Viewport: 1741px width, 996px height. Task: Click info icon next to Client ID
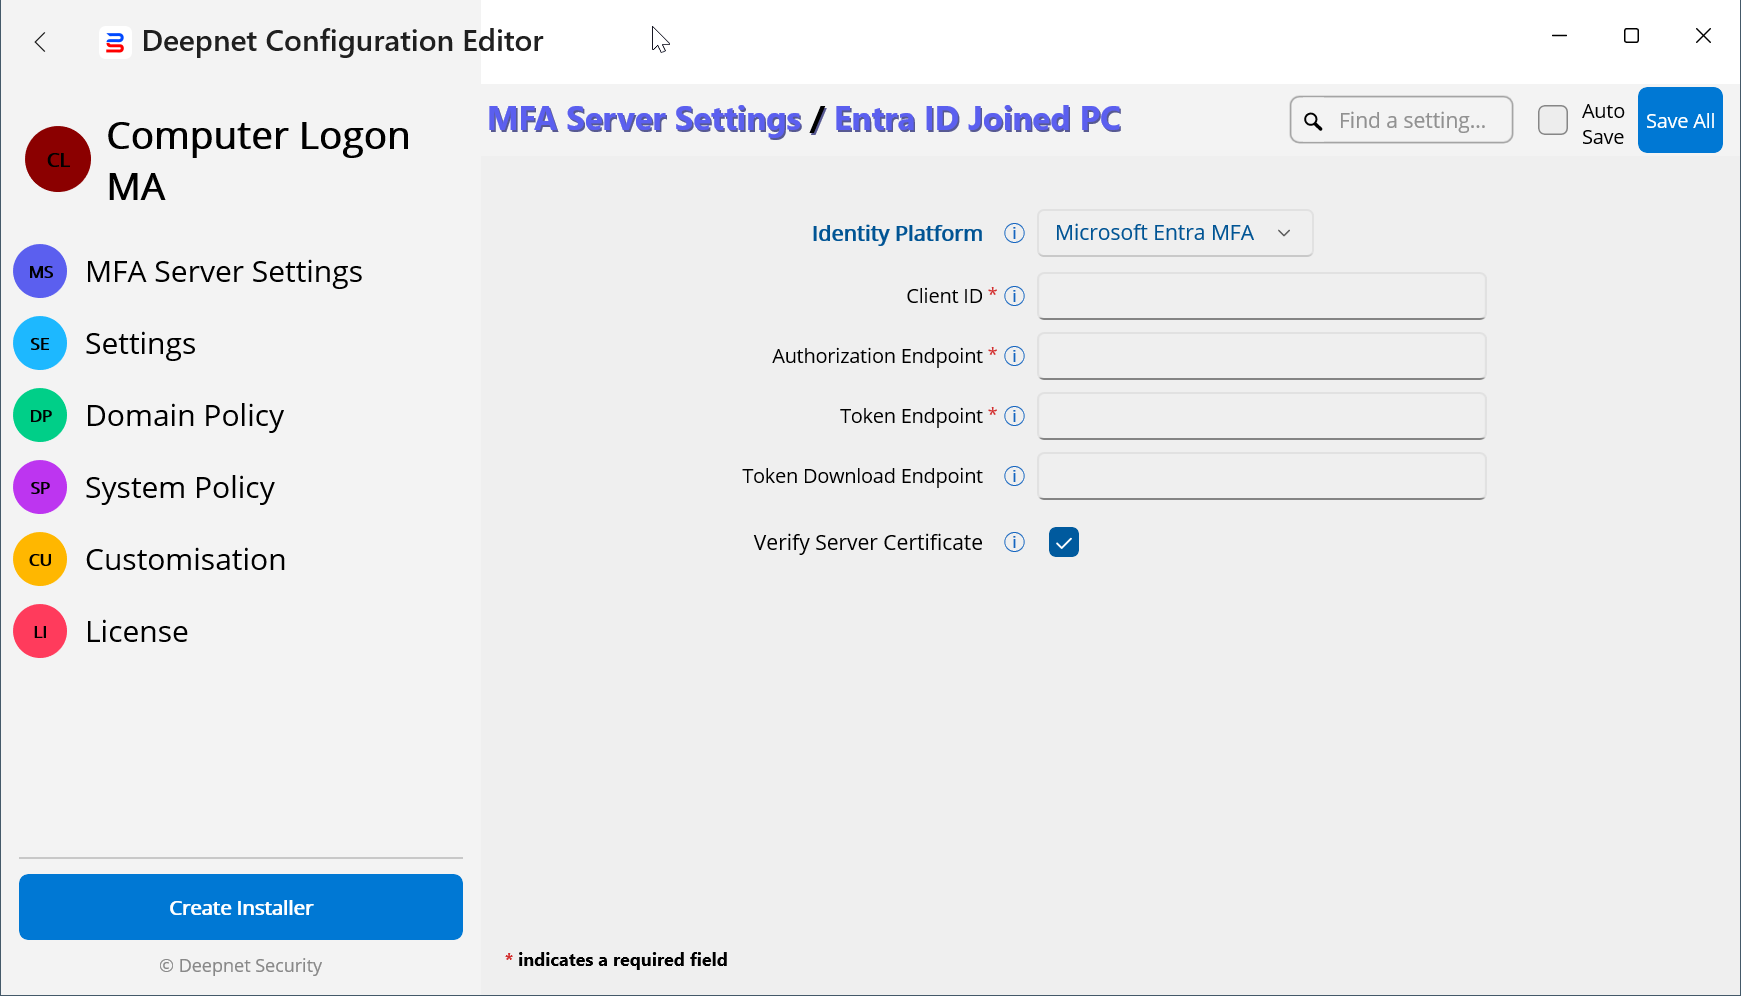tap(1014, 296)
